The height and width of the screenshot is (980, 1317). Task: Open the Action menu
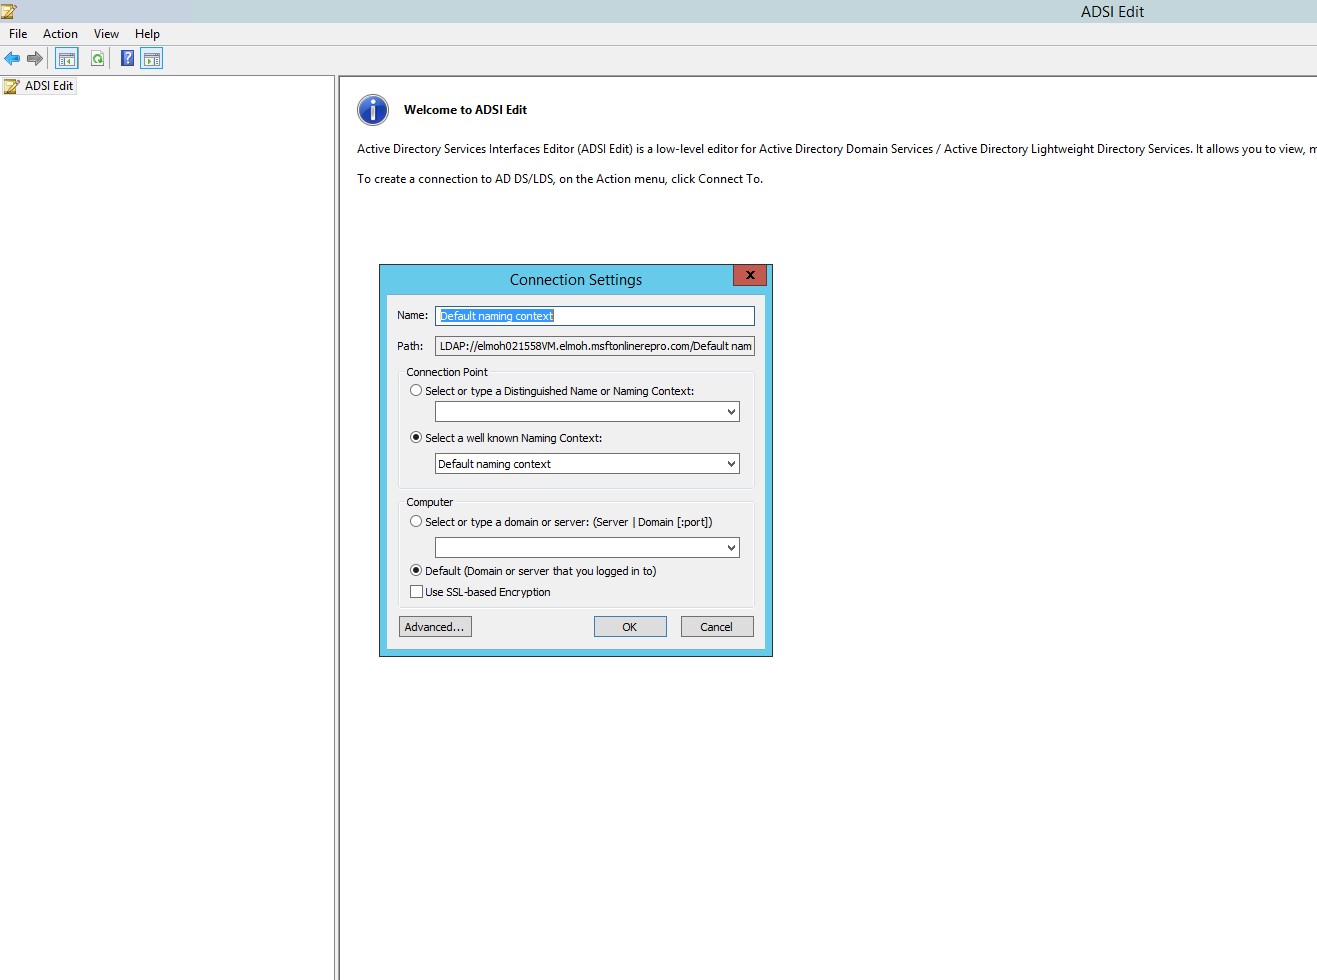[x=60, y=34]
